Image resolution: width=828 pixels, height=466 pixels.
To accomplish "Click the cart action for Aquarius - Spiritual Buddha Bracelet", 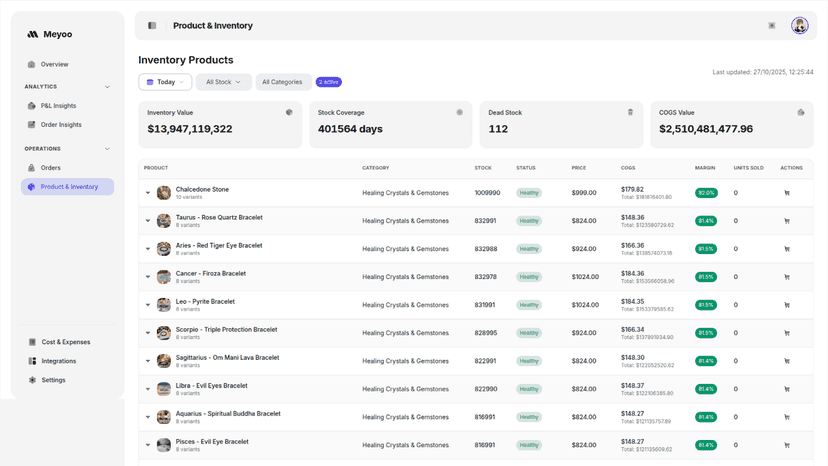I will coord(787,417).
